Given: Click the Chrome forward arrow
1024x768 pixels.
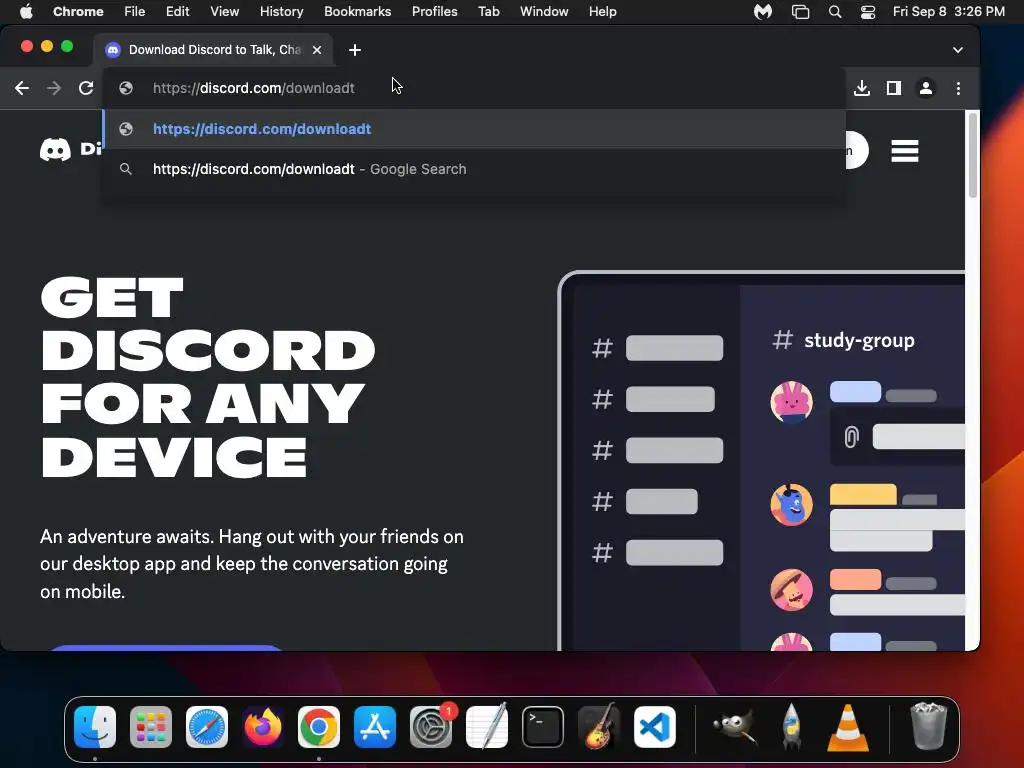Looking at the screenshot, I should (54, 88).
